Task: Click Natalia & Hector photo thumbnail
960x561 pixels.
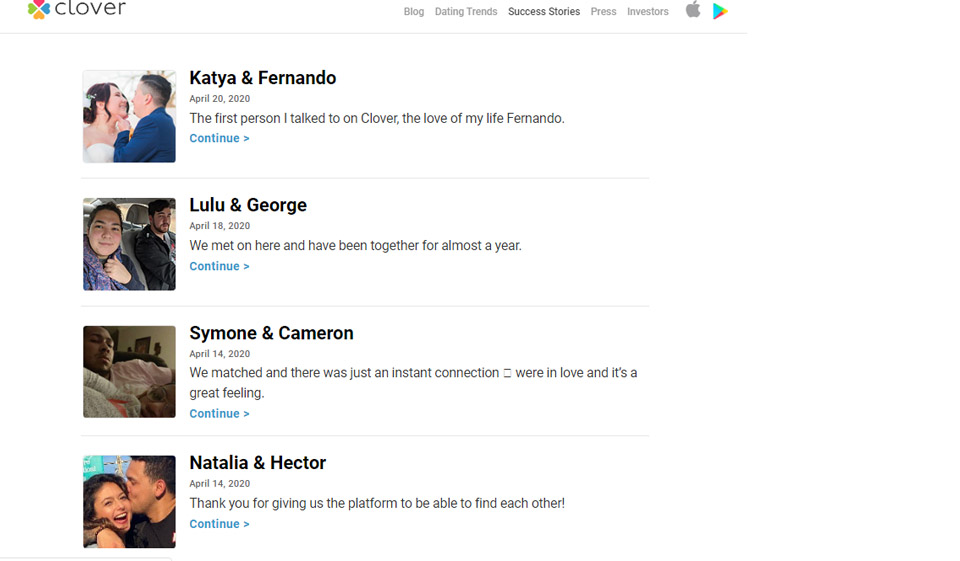Action: [129, 501]
